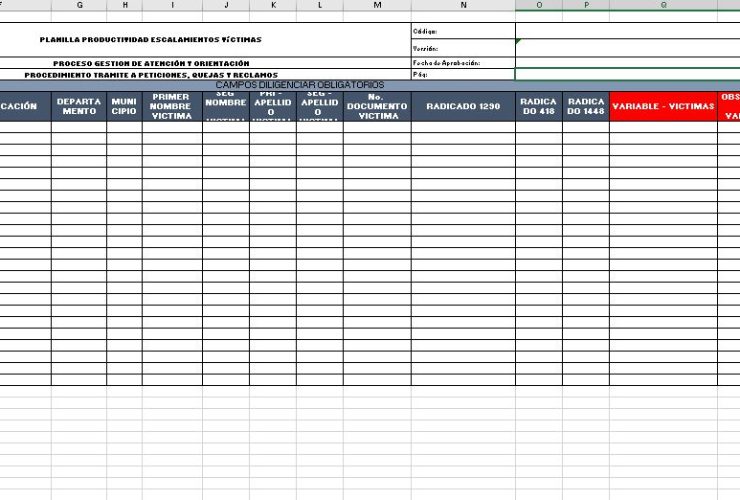
Task: Select column H header
Action: click(125, 5)
